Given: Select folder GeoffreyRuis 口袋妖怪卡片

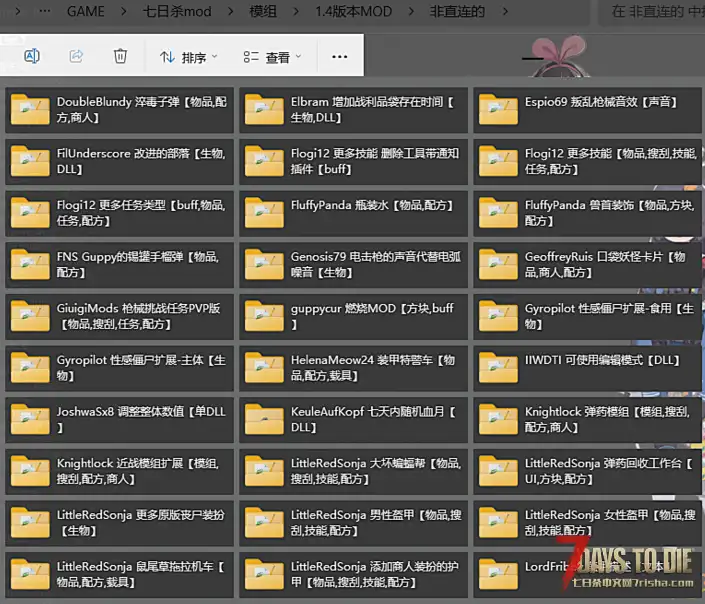Looking at the screenshot, I should (x=587, y=264).
